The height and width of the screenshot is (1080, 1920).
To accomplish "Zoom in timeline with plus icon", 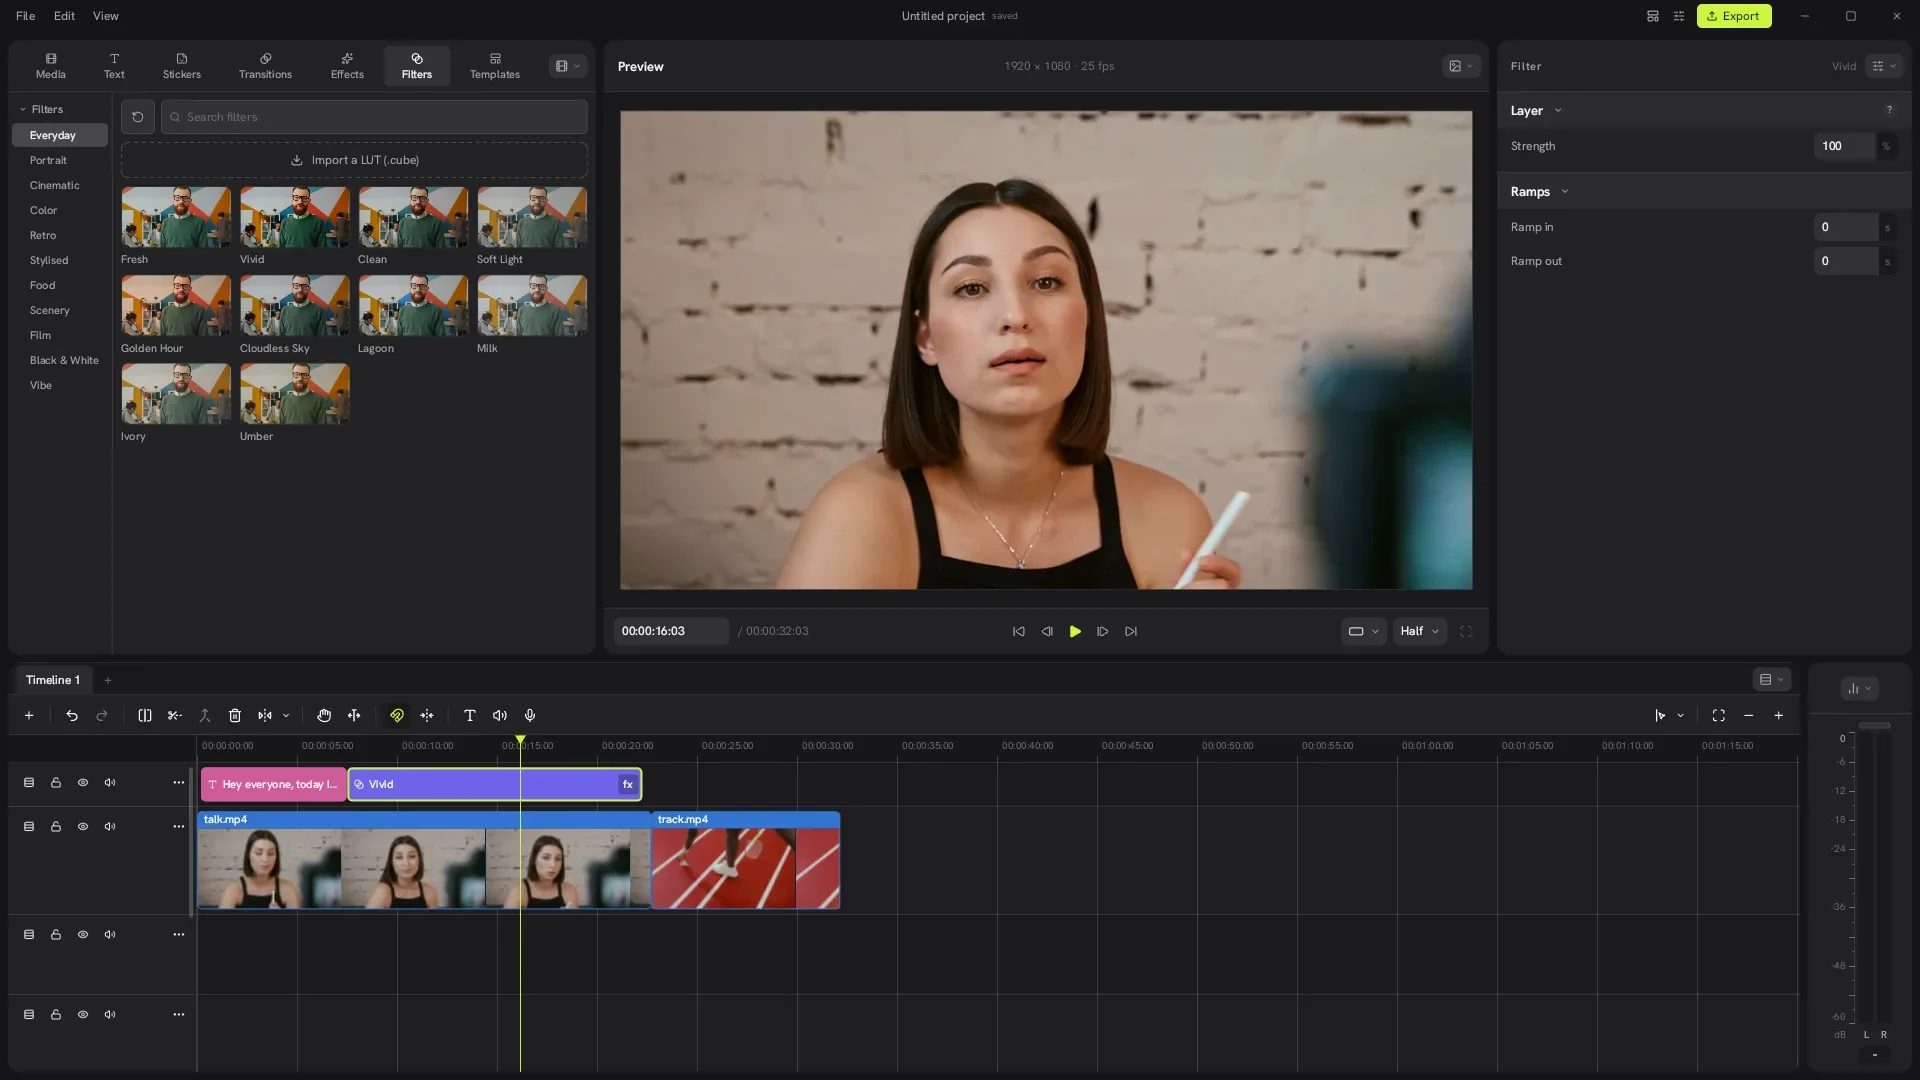I will click(x=1779, y=716).
